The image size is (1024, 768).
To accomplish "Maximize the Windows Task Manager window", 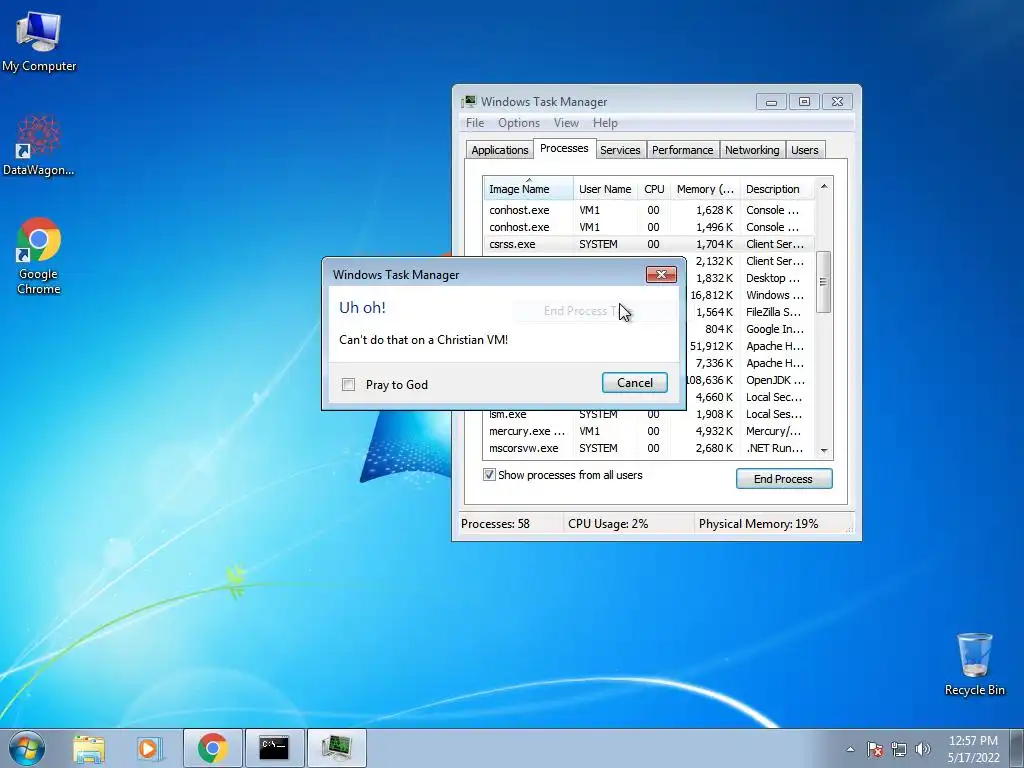I will 805,102.
